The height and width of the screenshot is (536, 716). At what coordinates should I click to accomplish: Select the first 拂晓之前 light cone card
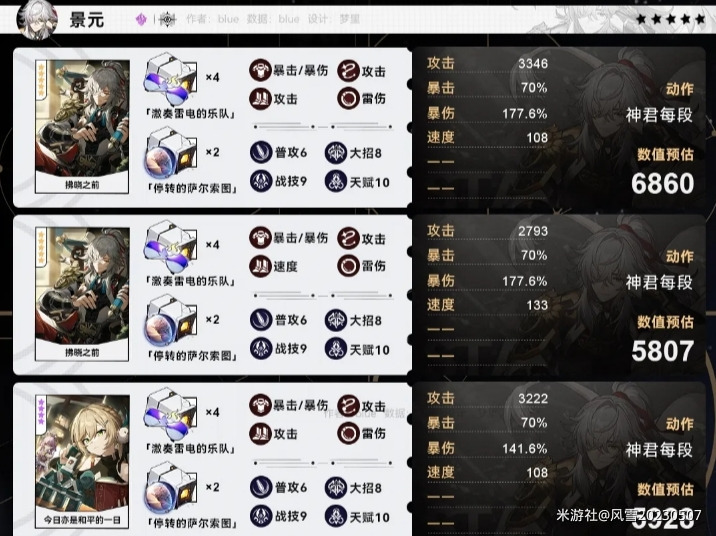(x=82, y=127)
